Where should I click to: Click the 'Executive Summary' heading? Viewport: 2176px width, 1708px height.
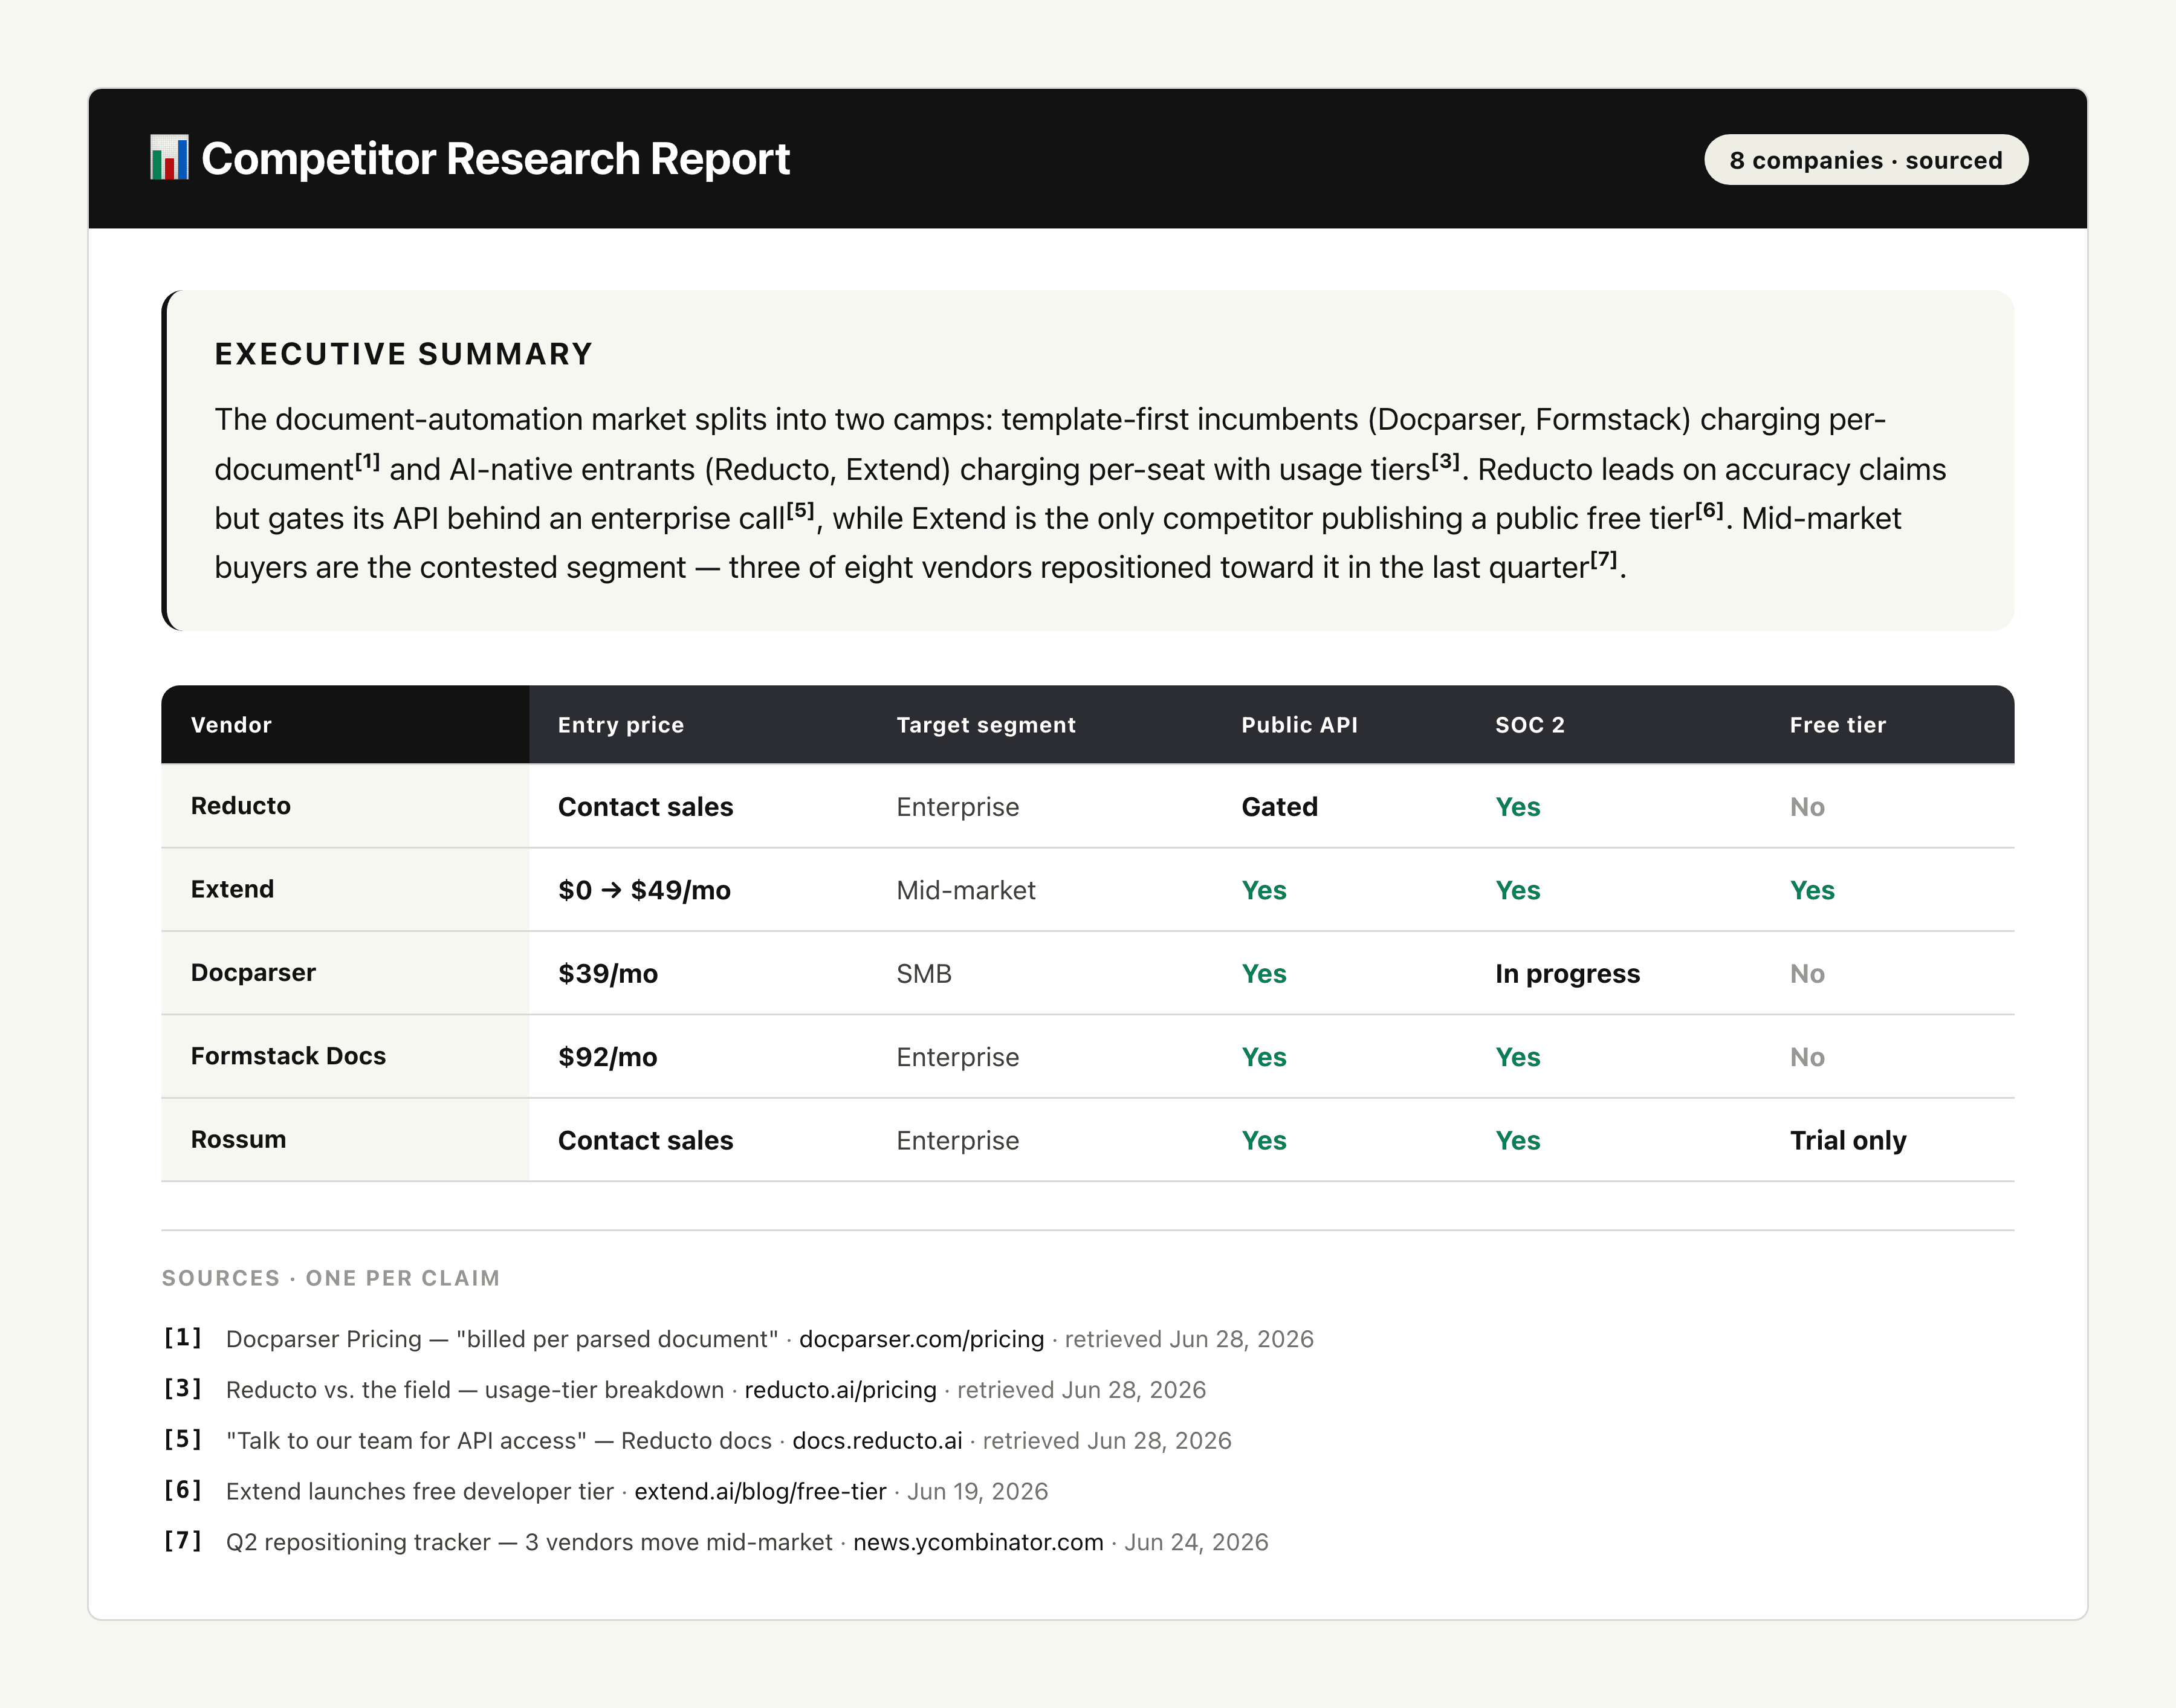[404, 354]
